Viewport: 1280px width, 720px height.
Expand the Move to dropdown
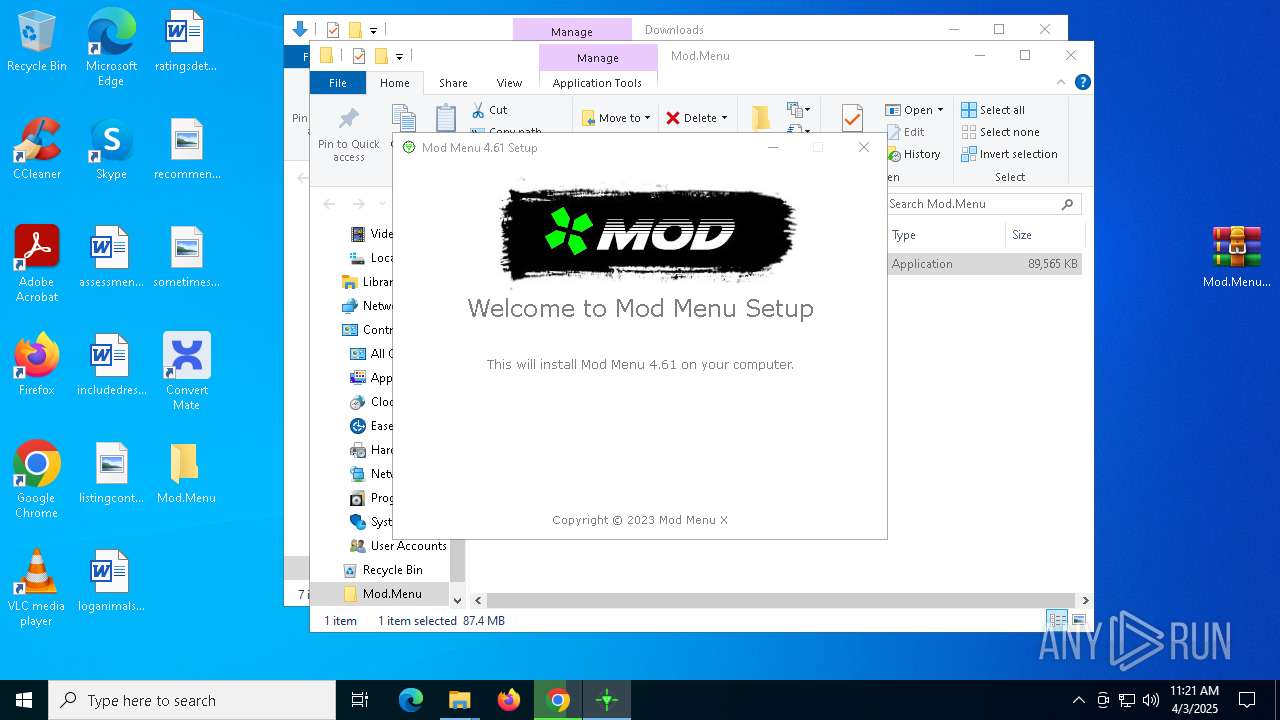(647, 118)
